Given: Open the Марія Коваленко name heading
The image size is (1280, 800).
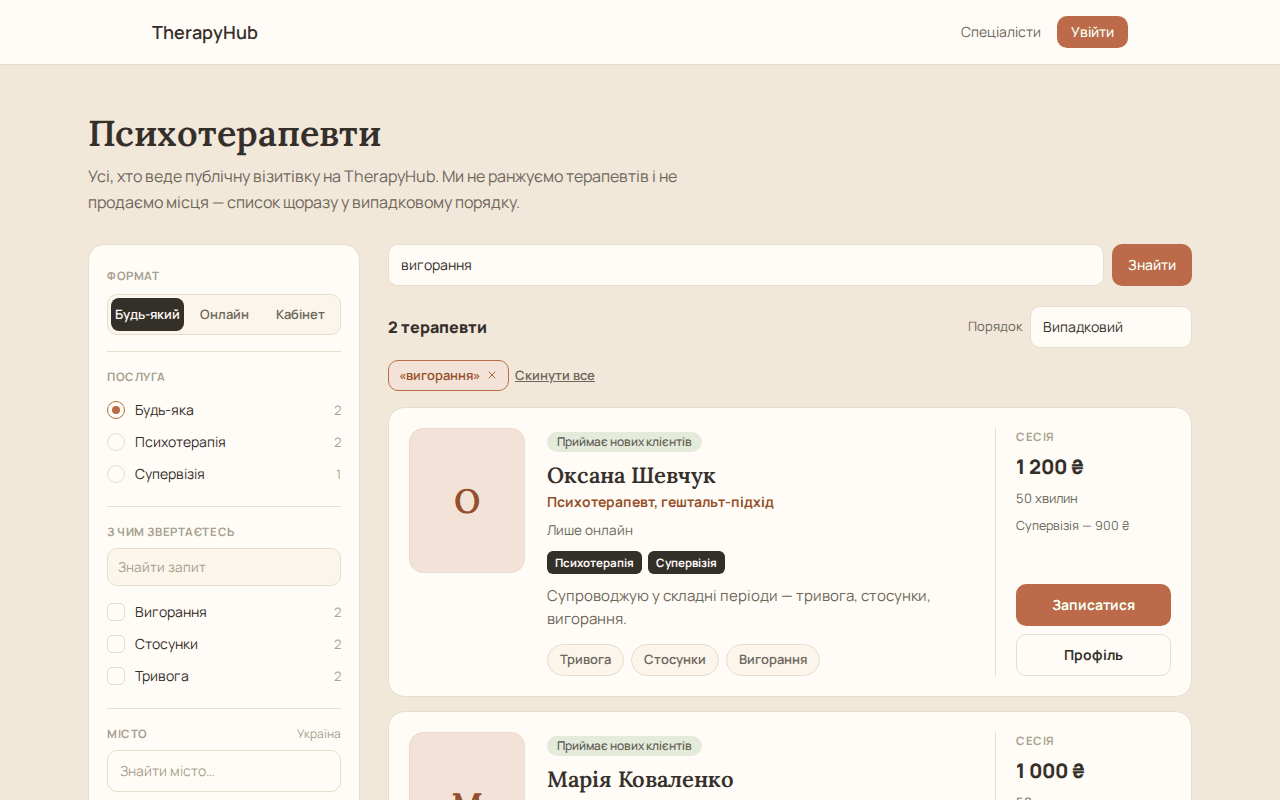Looking at the screenshot, I should click(x=640, y=779).
